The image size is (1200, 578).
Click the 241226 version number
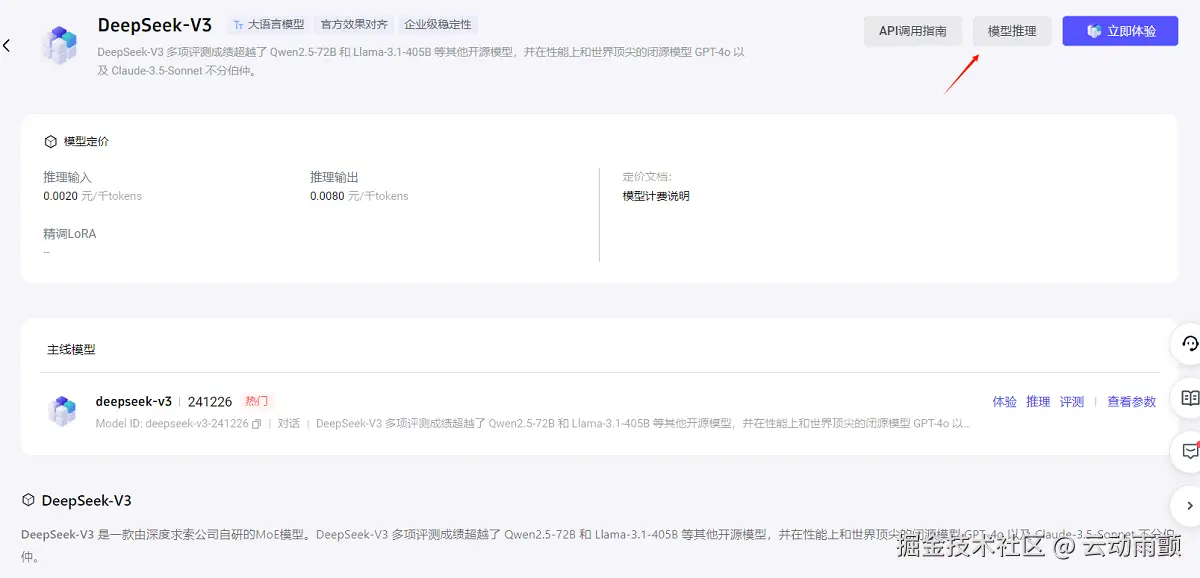(210, 402)
